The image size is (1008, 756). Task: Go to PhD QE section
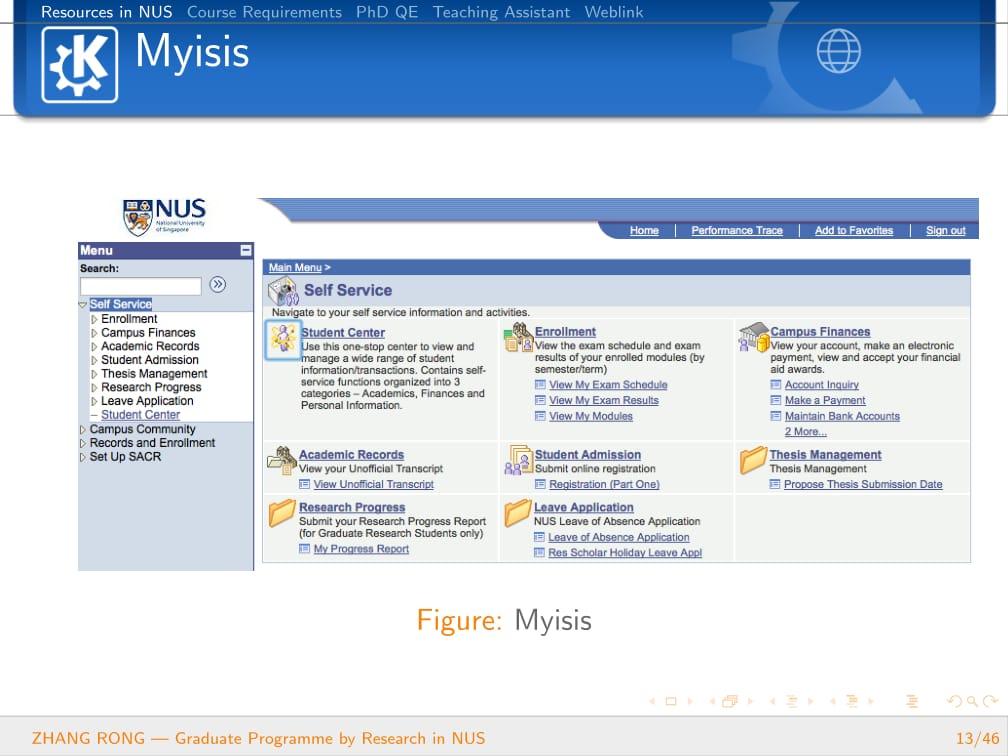click(387, 12)
